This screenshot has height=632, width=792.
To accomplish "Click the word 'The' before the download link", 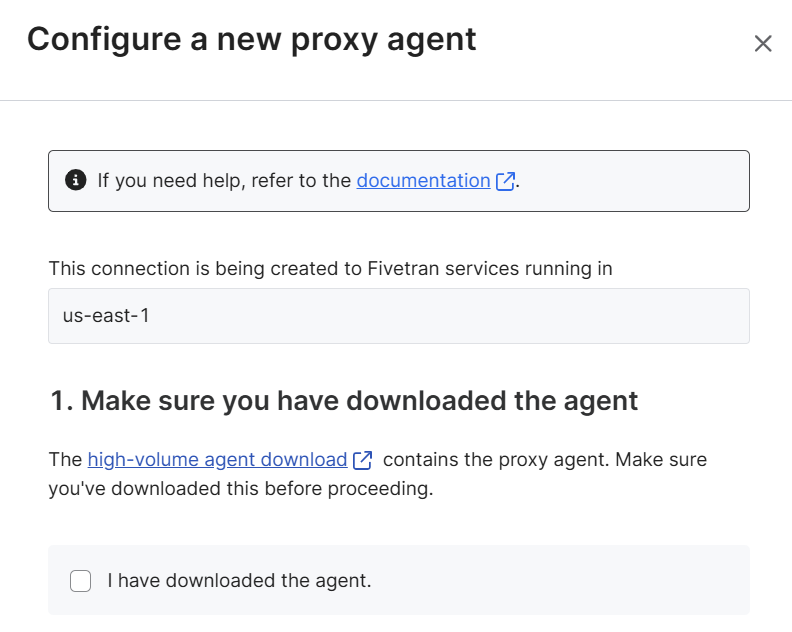I will click(x=65, y=460).
